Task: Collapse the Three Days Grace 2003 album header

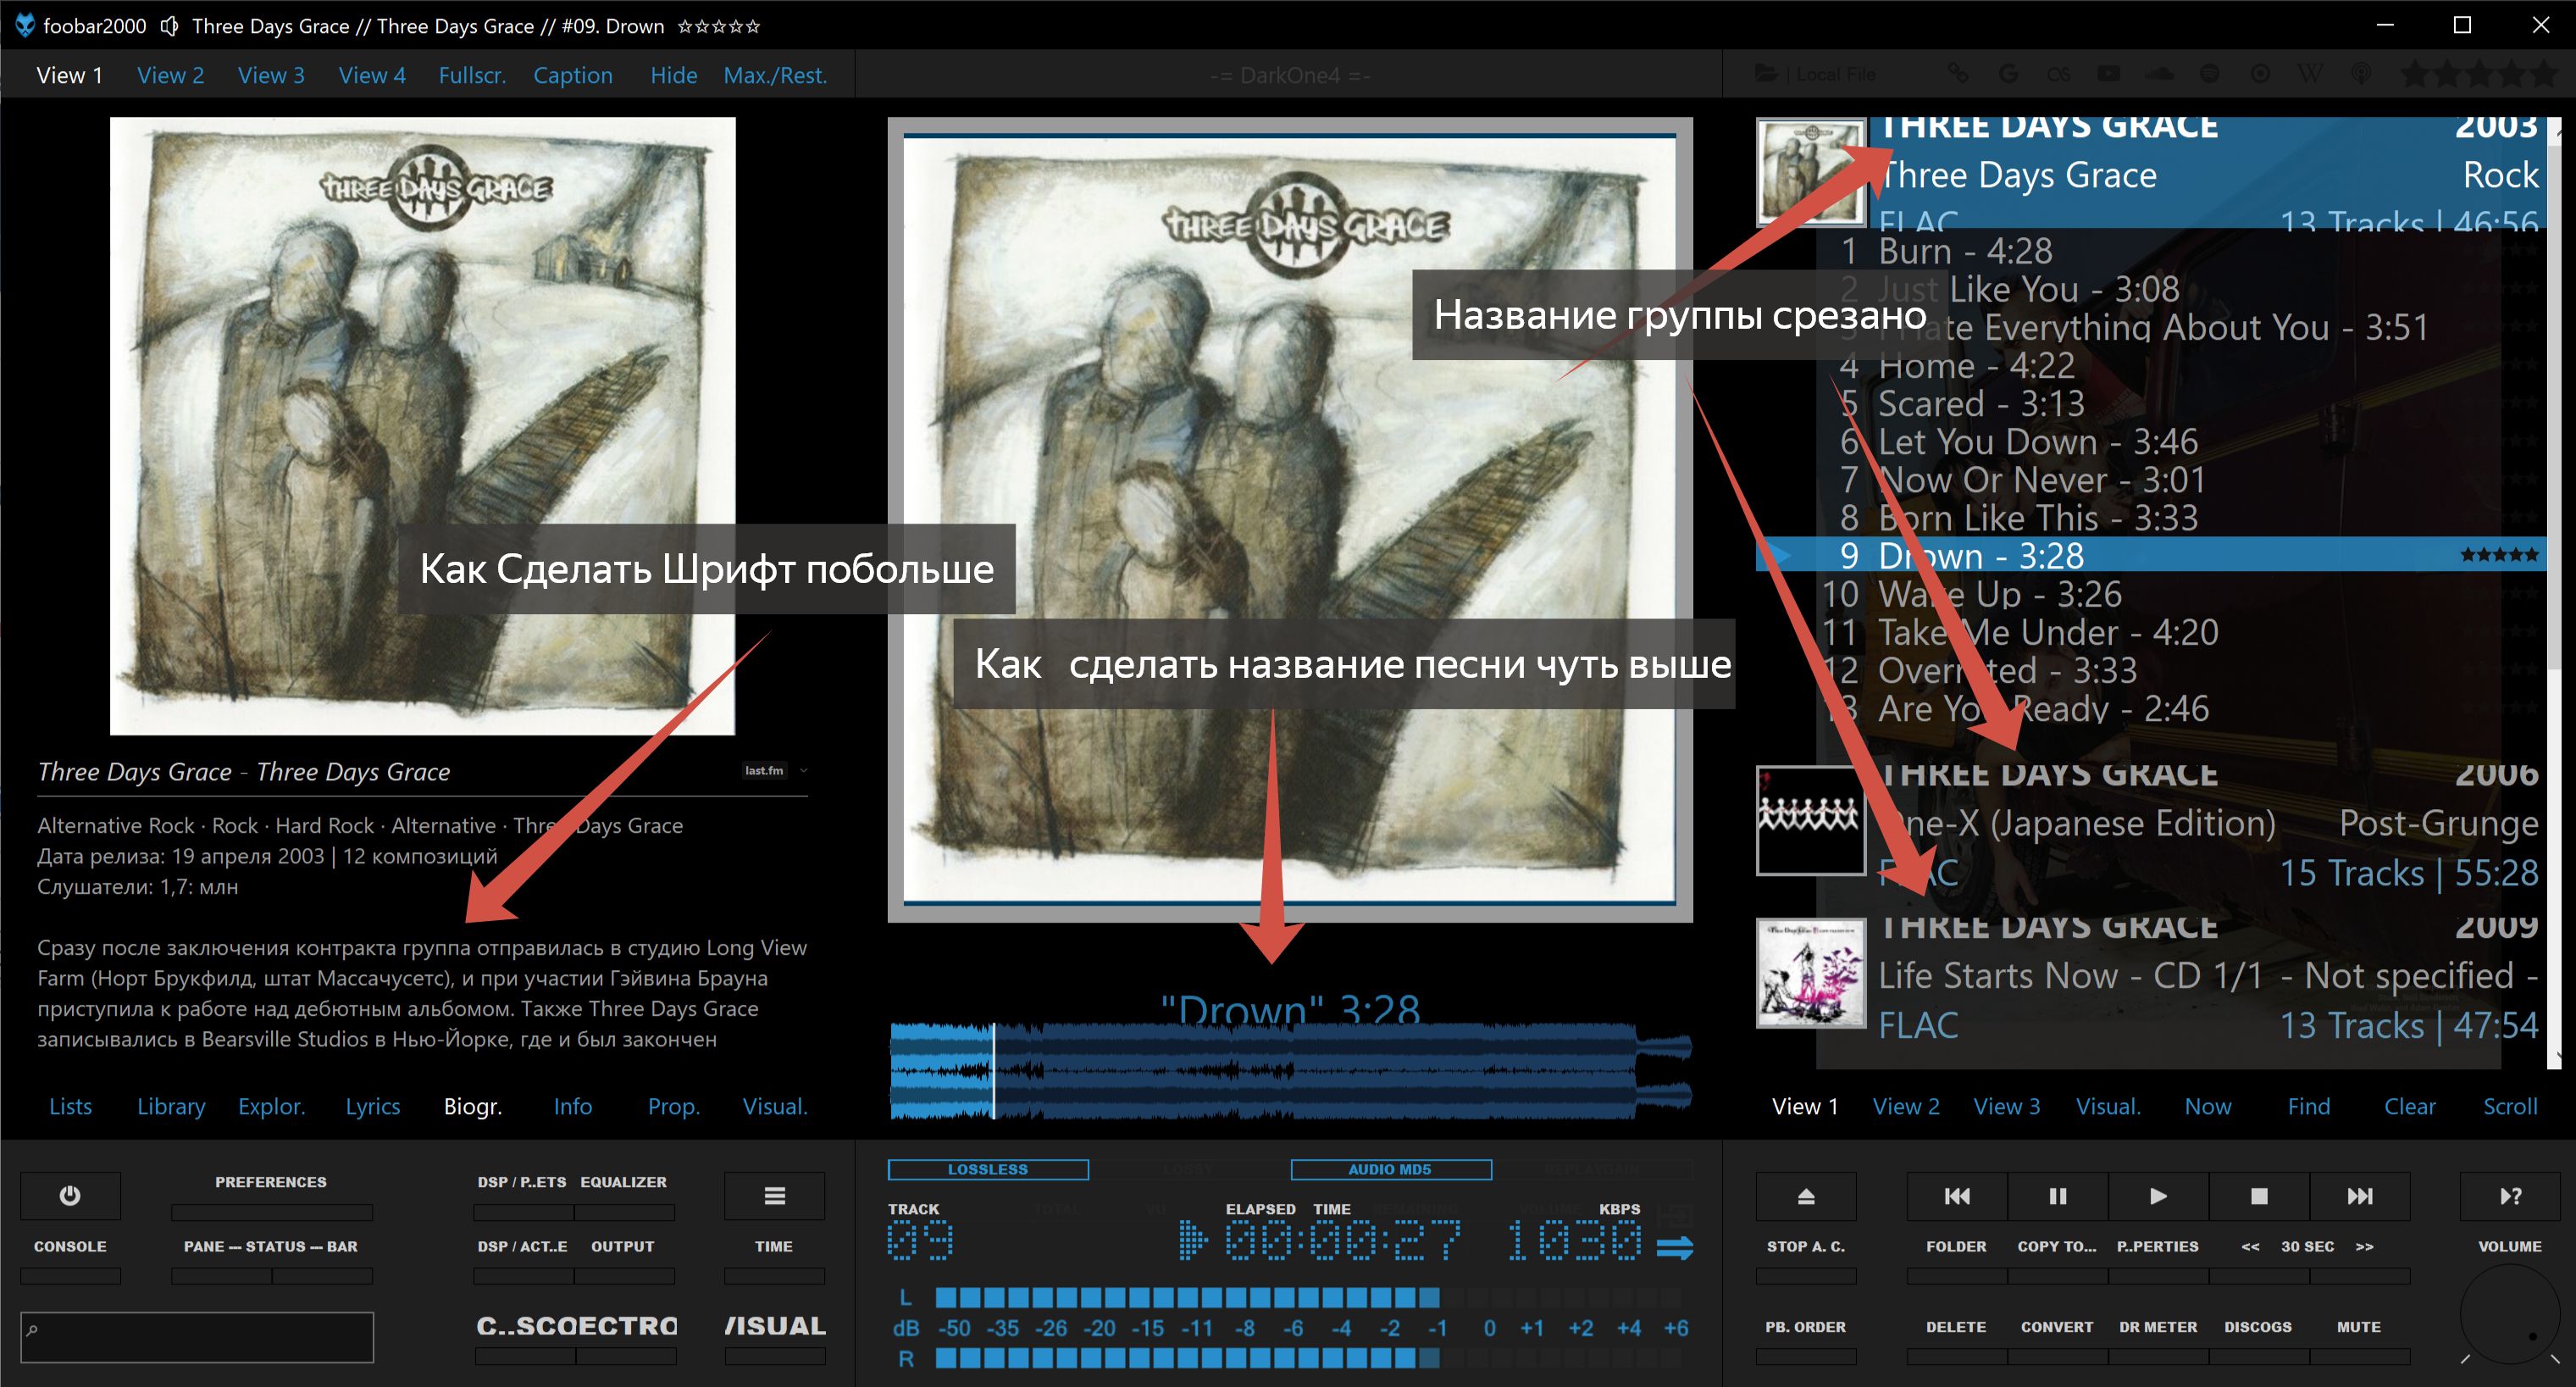Action: coord(2150,170)
